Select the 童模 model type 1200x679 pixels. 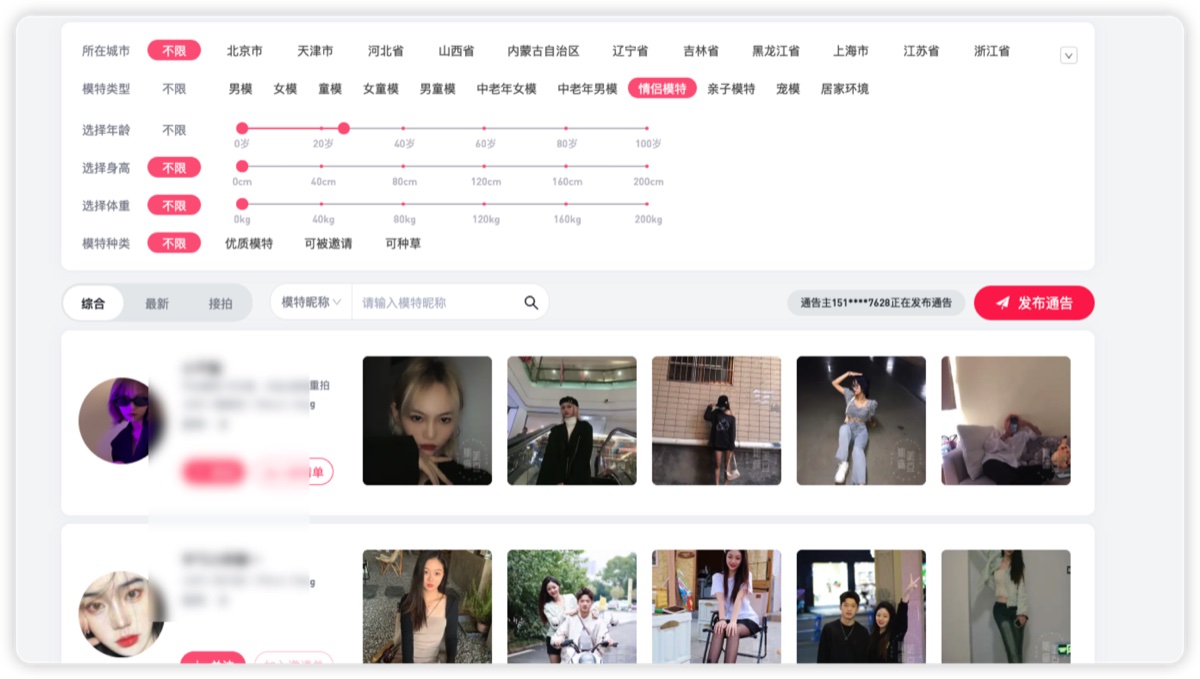coord(330,88)
